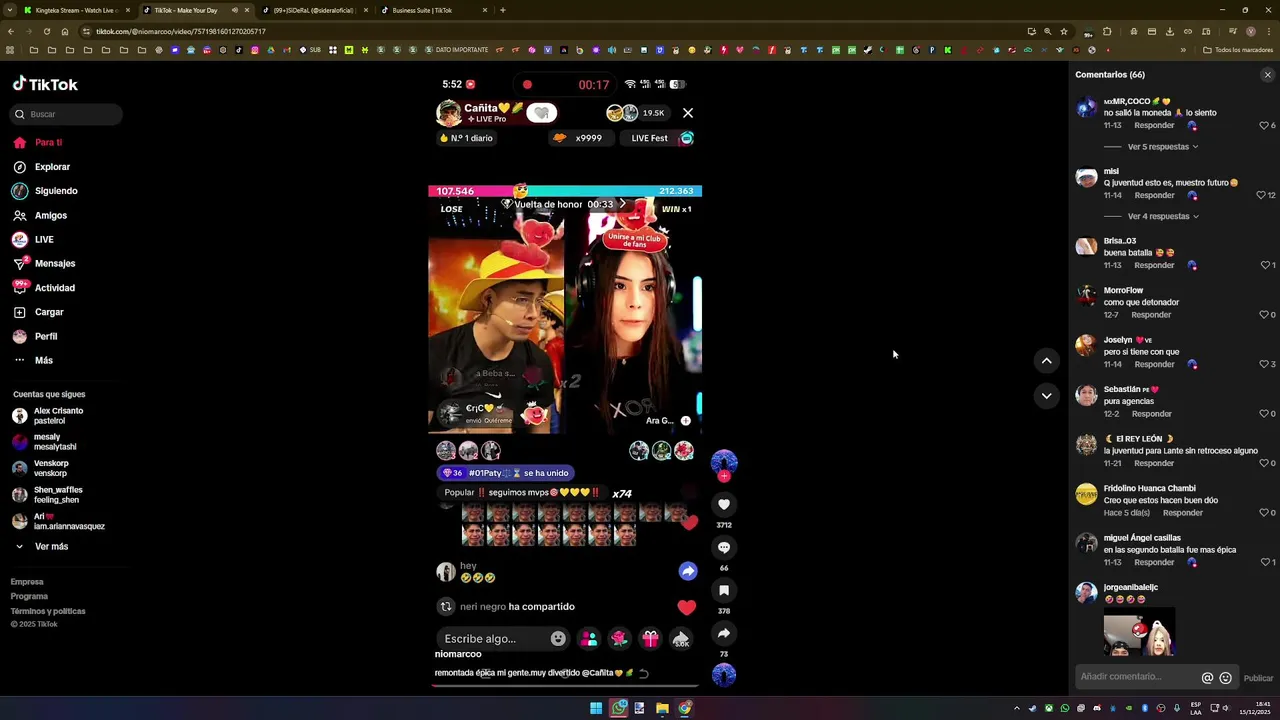The image size is (1280, 720).
Task: Like miguel Ángel casillas' comment
Action: [1264, 562]
